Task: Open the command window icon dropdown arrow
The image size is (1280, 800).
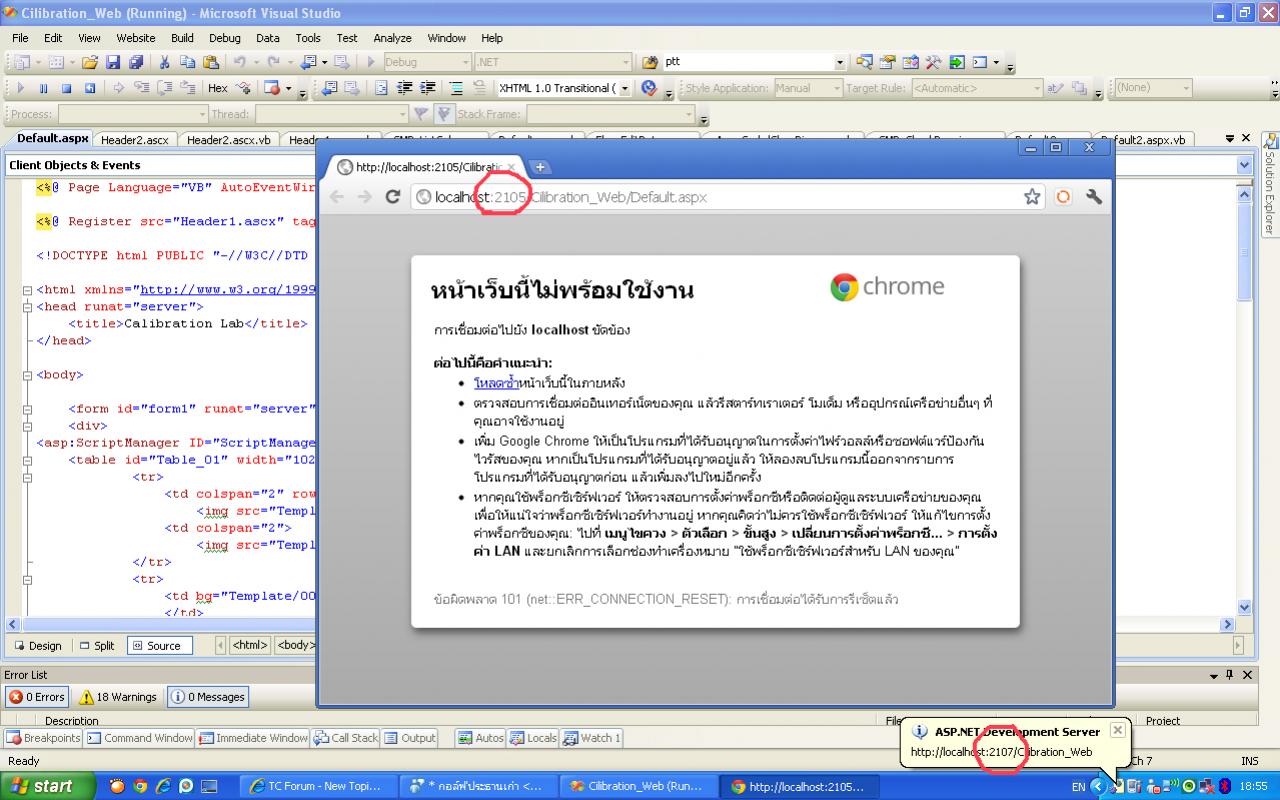Action: (x=997, y=62)
